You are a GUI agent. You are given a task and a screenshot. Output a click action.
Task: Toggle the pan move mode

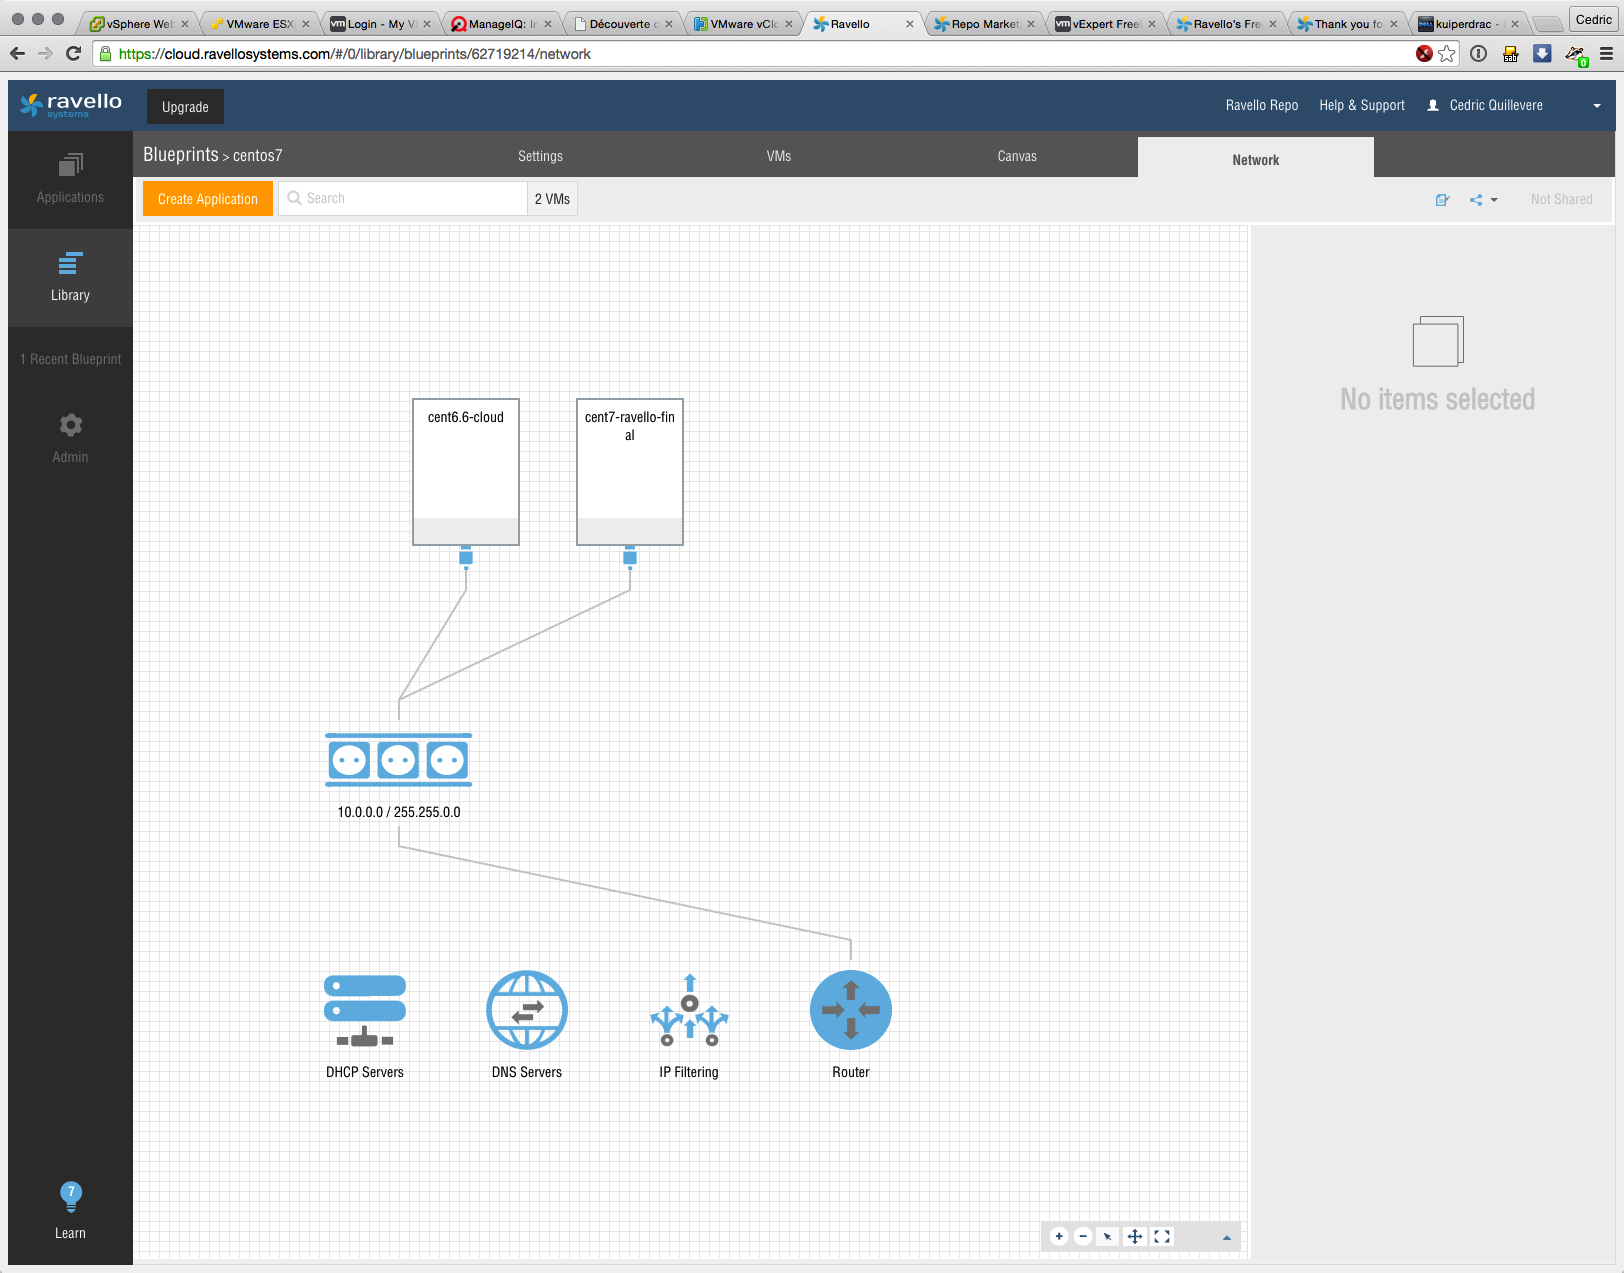coord(1135,1237)
